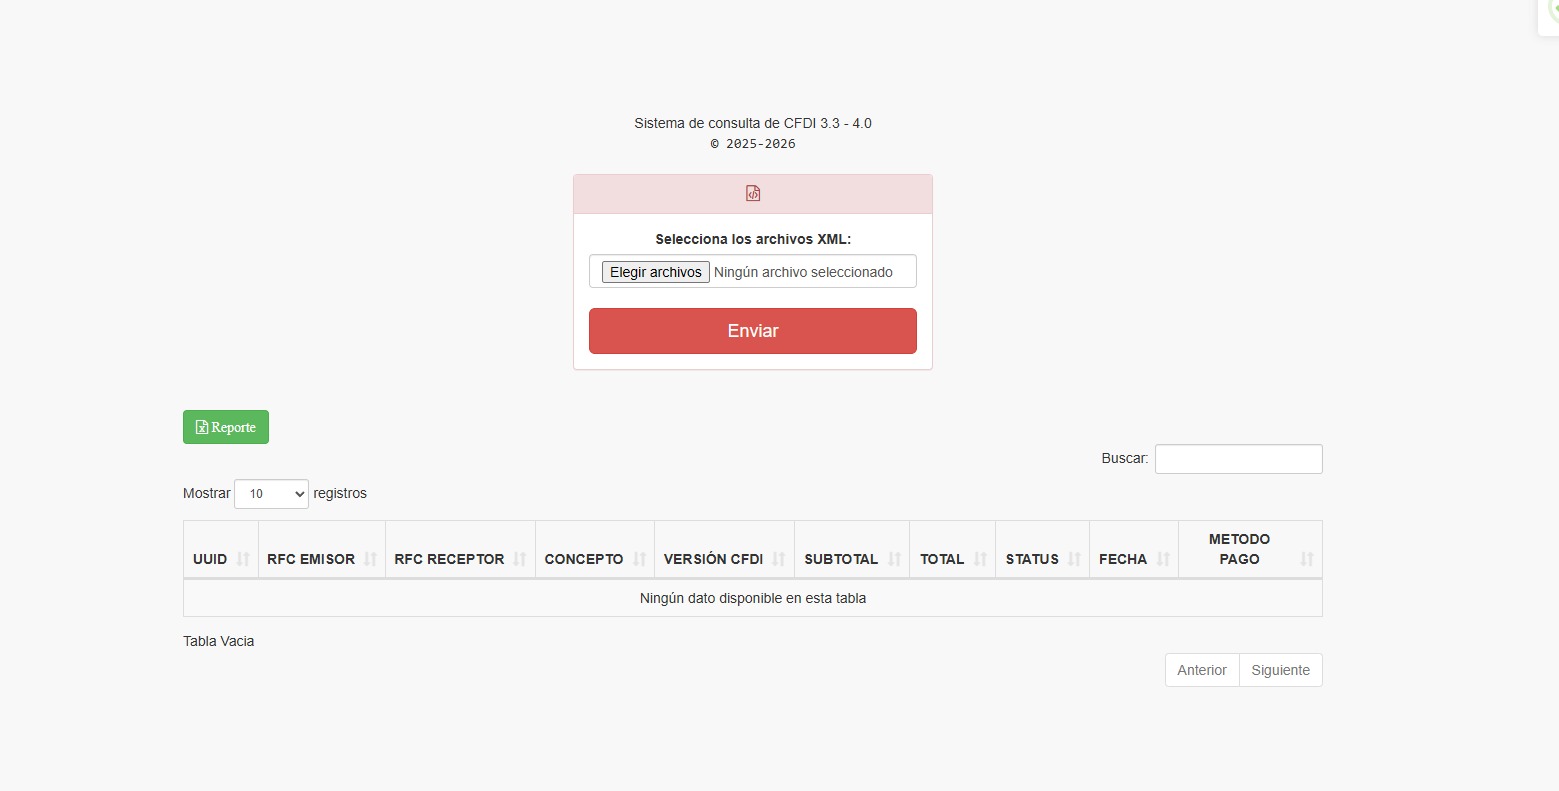The height and width of the screenshot is (791, 1559).
Task: Click the XML file icon in panel header
Action: (x=753, y=194)
